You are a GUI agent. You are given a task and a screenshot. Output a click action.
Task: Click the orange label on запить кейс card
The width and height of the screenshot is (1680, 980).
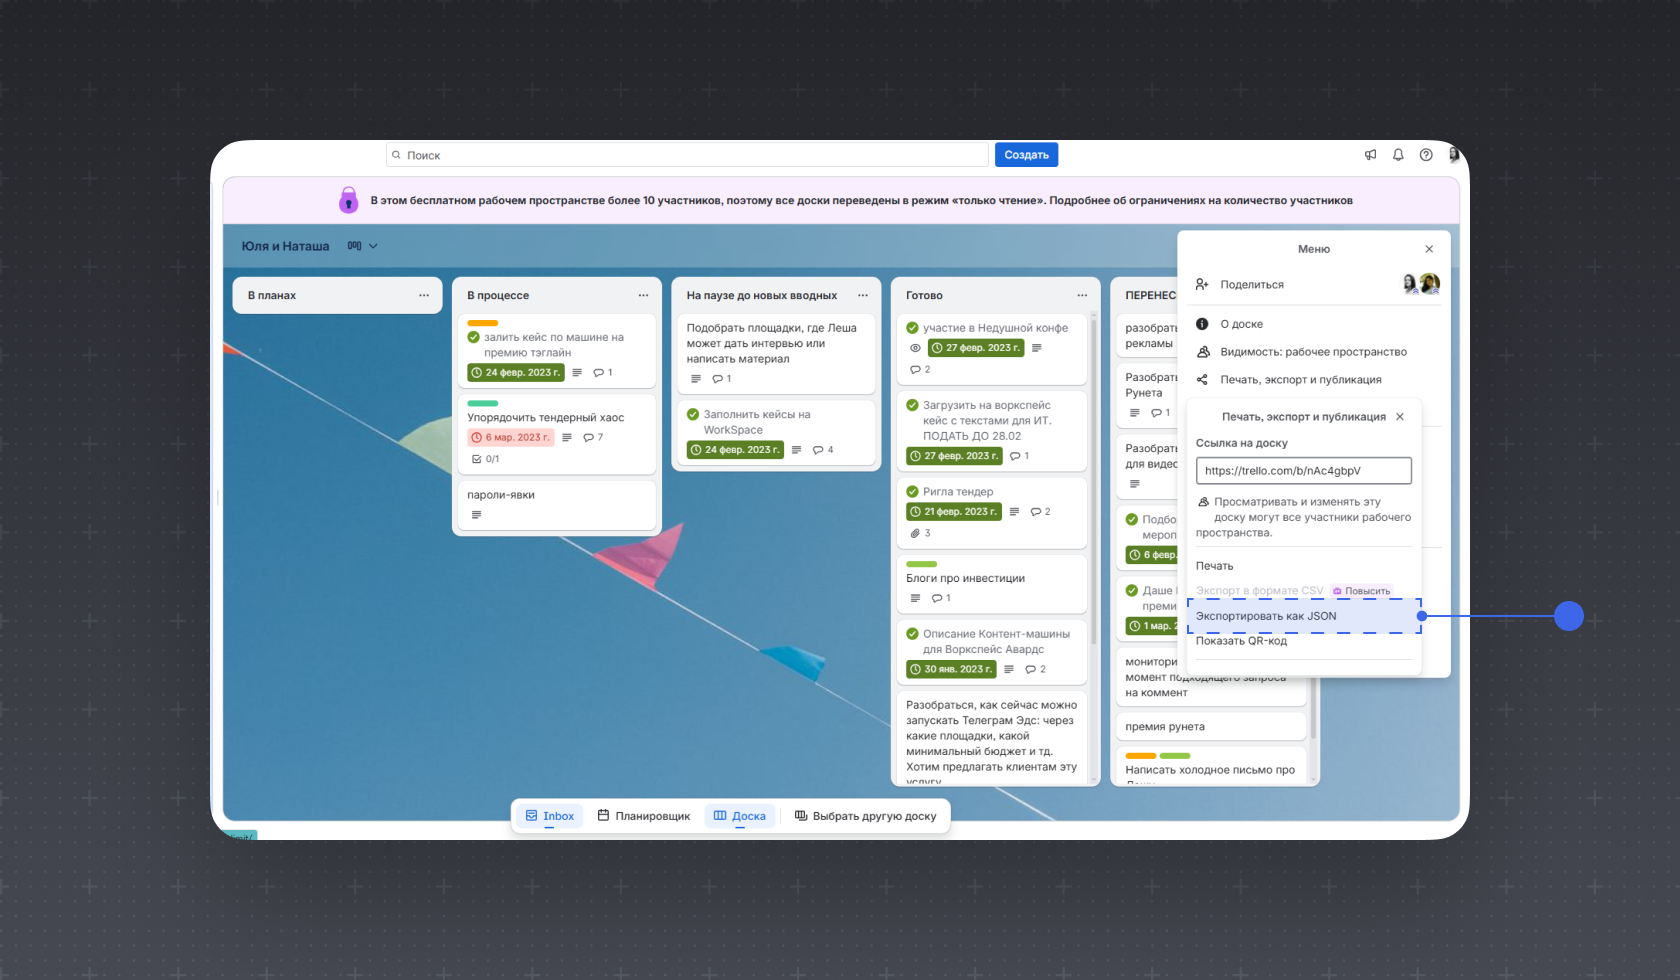click(482, 323)
